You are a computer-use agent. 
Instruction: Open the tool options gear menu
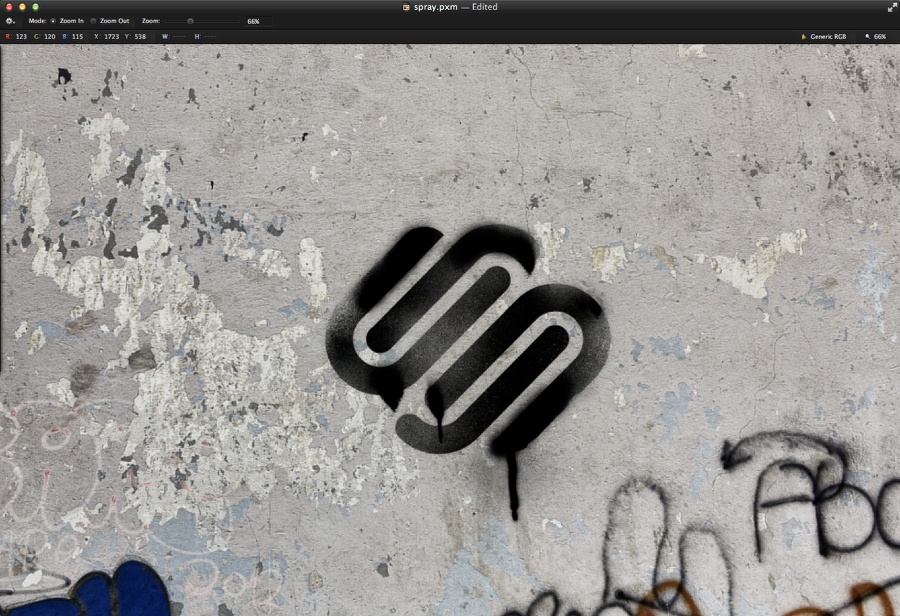pos(10,21)
